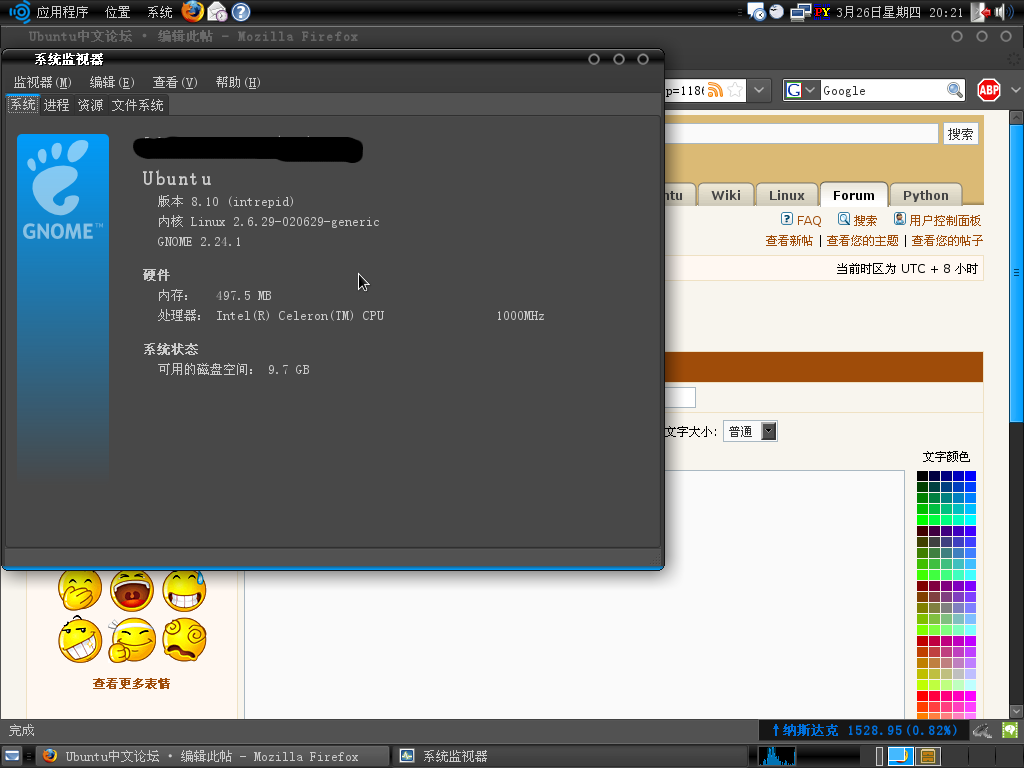Open the network connection tray icon

[x=800, y=12]
